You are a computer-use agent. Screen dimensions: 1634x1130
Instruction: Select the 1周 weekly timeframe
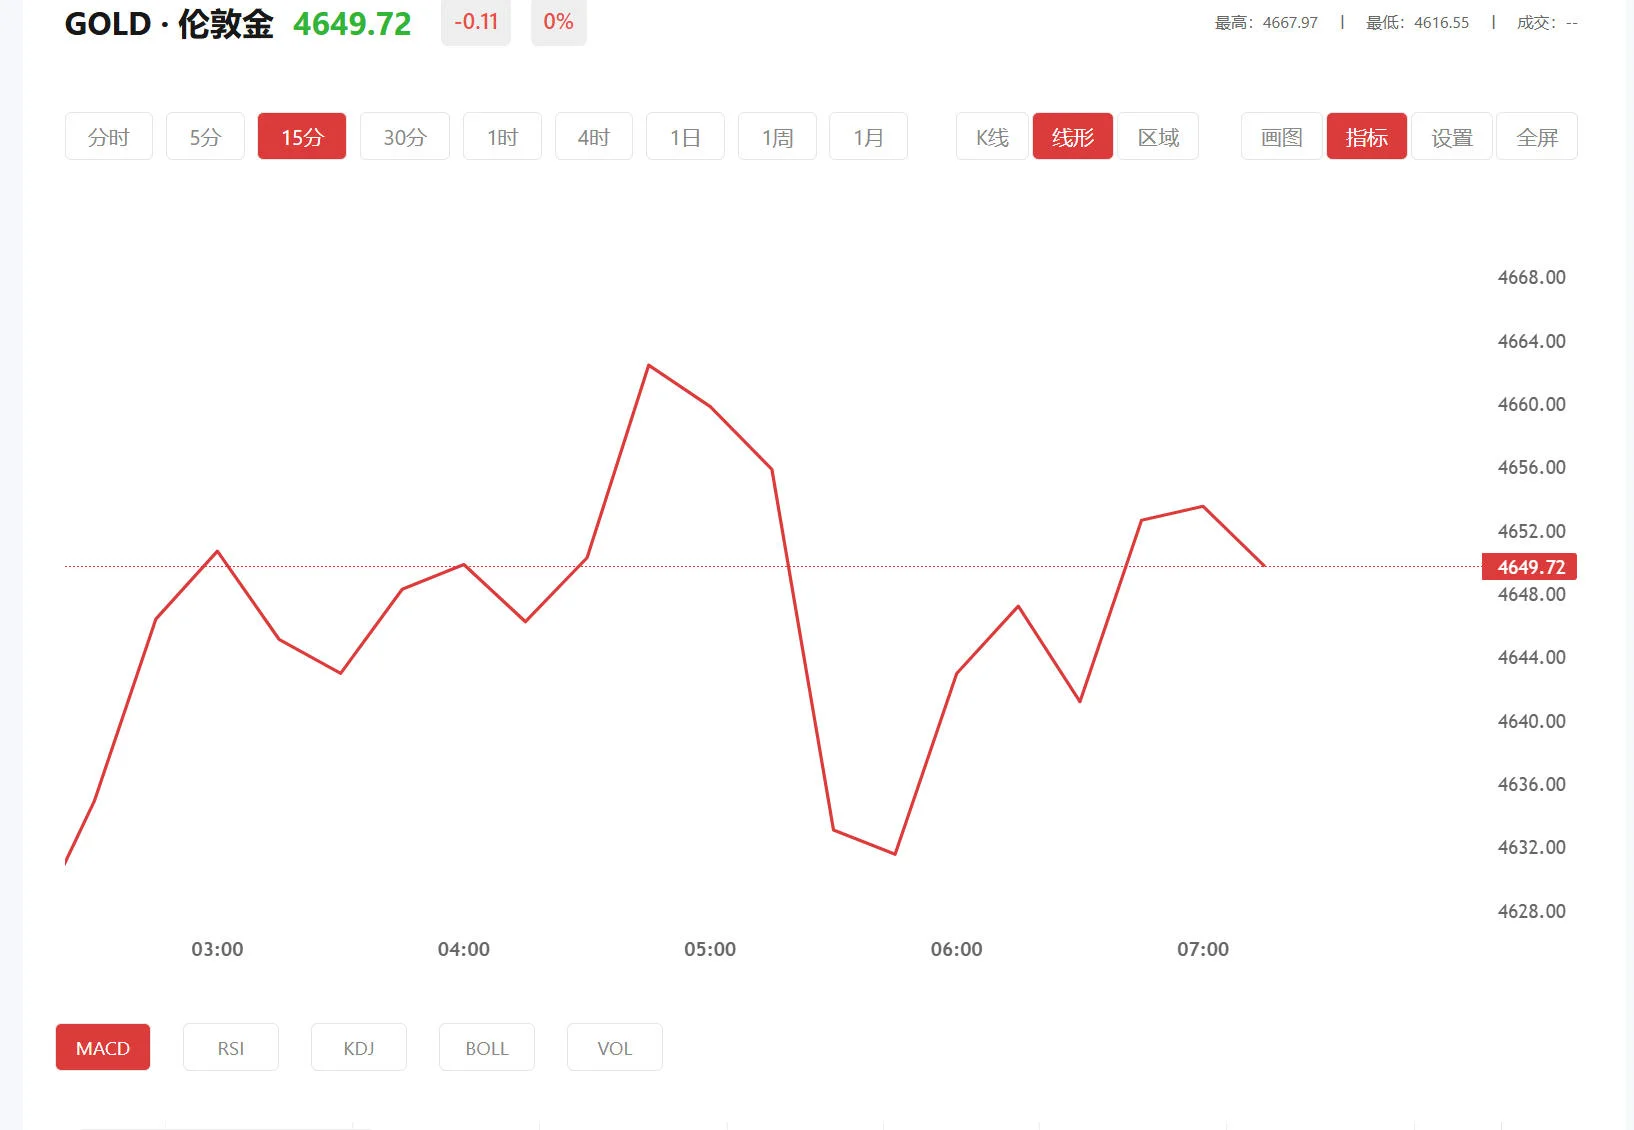pos(777,136)
